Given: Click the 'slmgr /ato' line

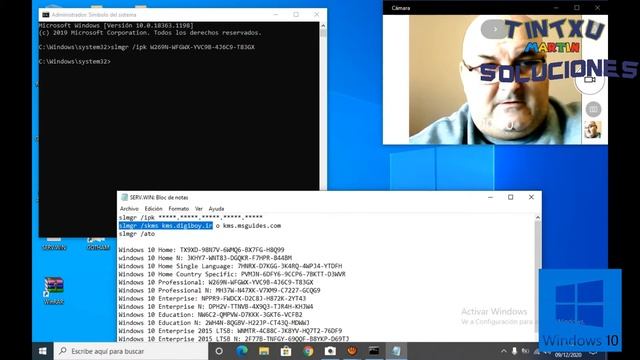Looking at the screenshot, I should pos(137,234).
